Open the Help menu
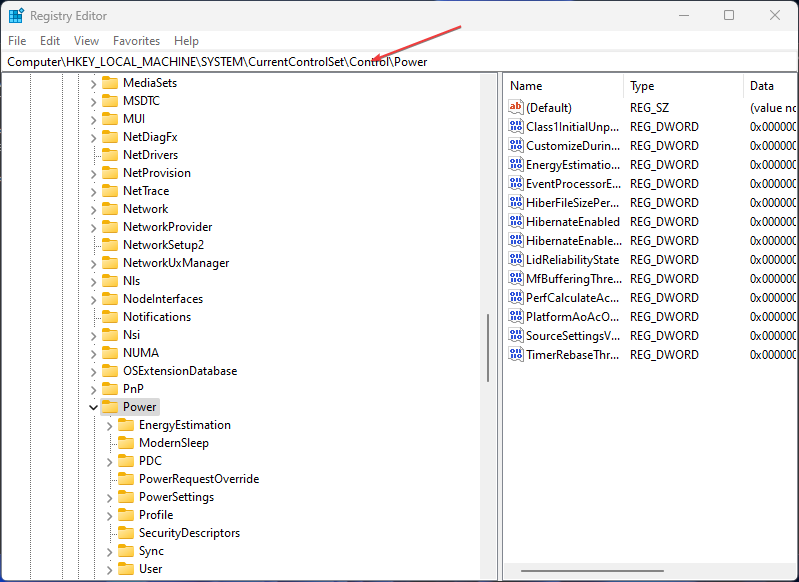The width and height of the screenshot is (799, 582). pyautogui.click(x=186, y=41)
